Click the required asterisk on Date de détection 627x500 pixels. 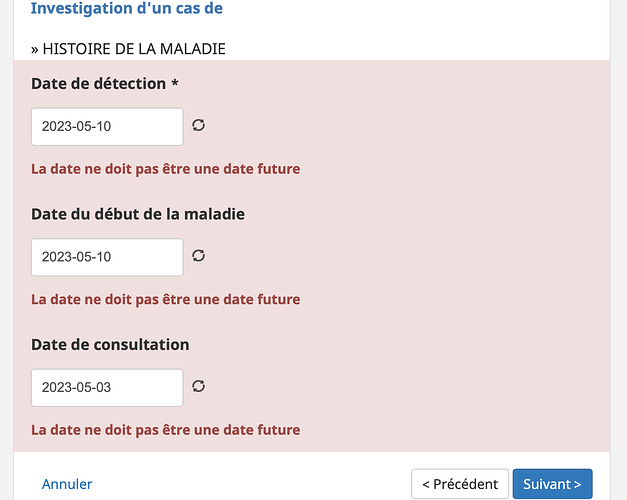175,84
